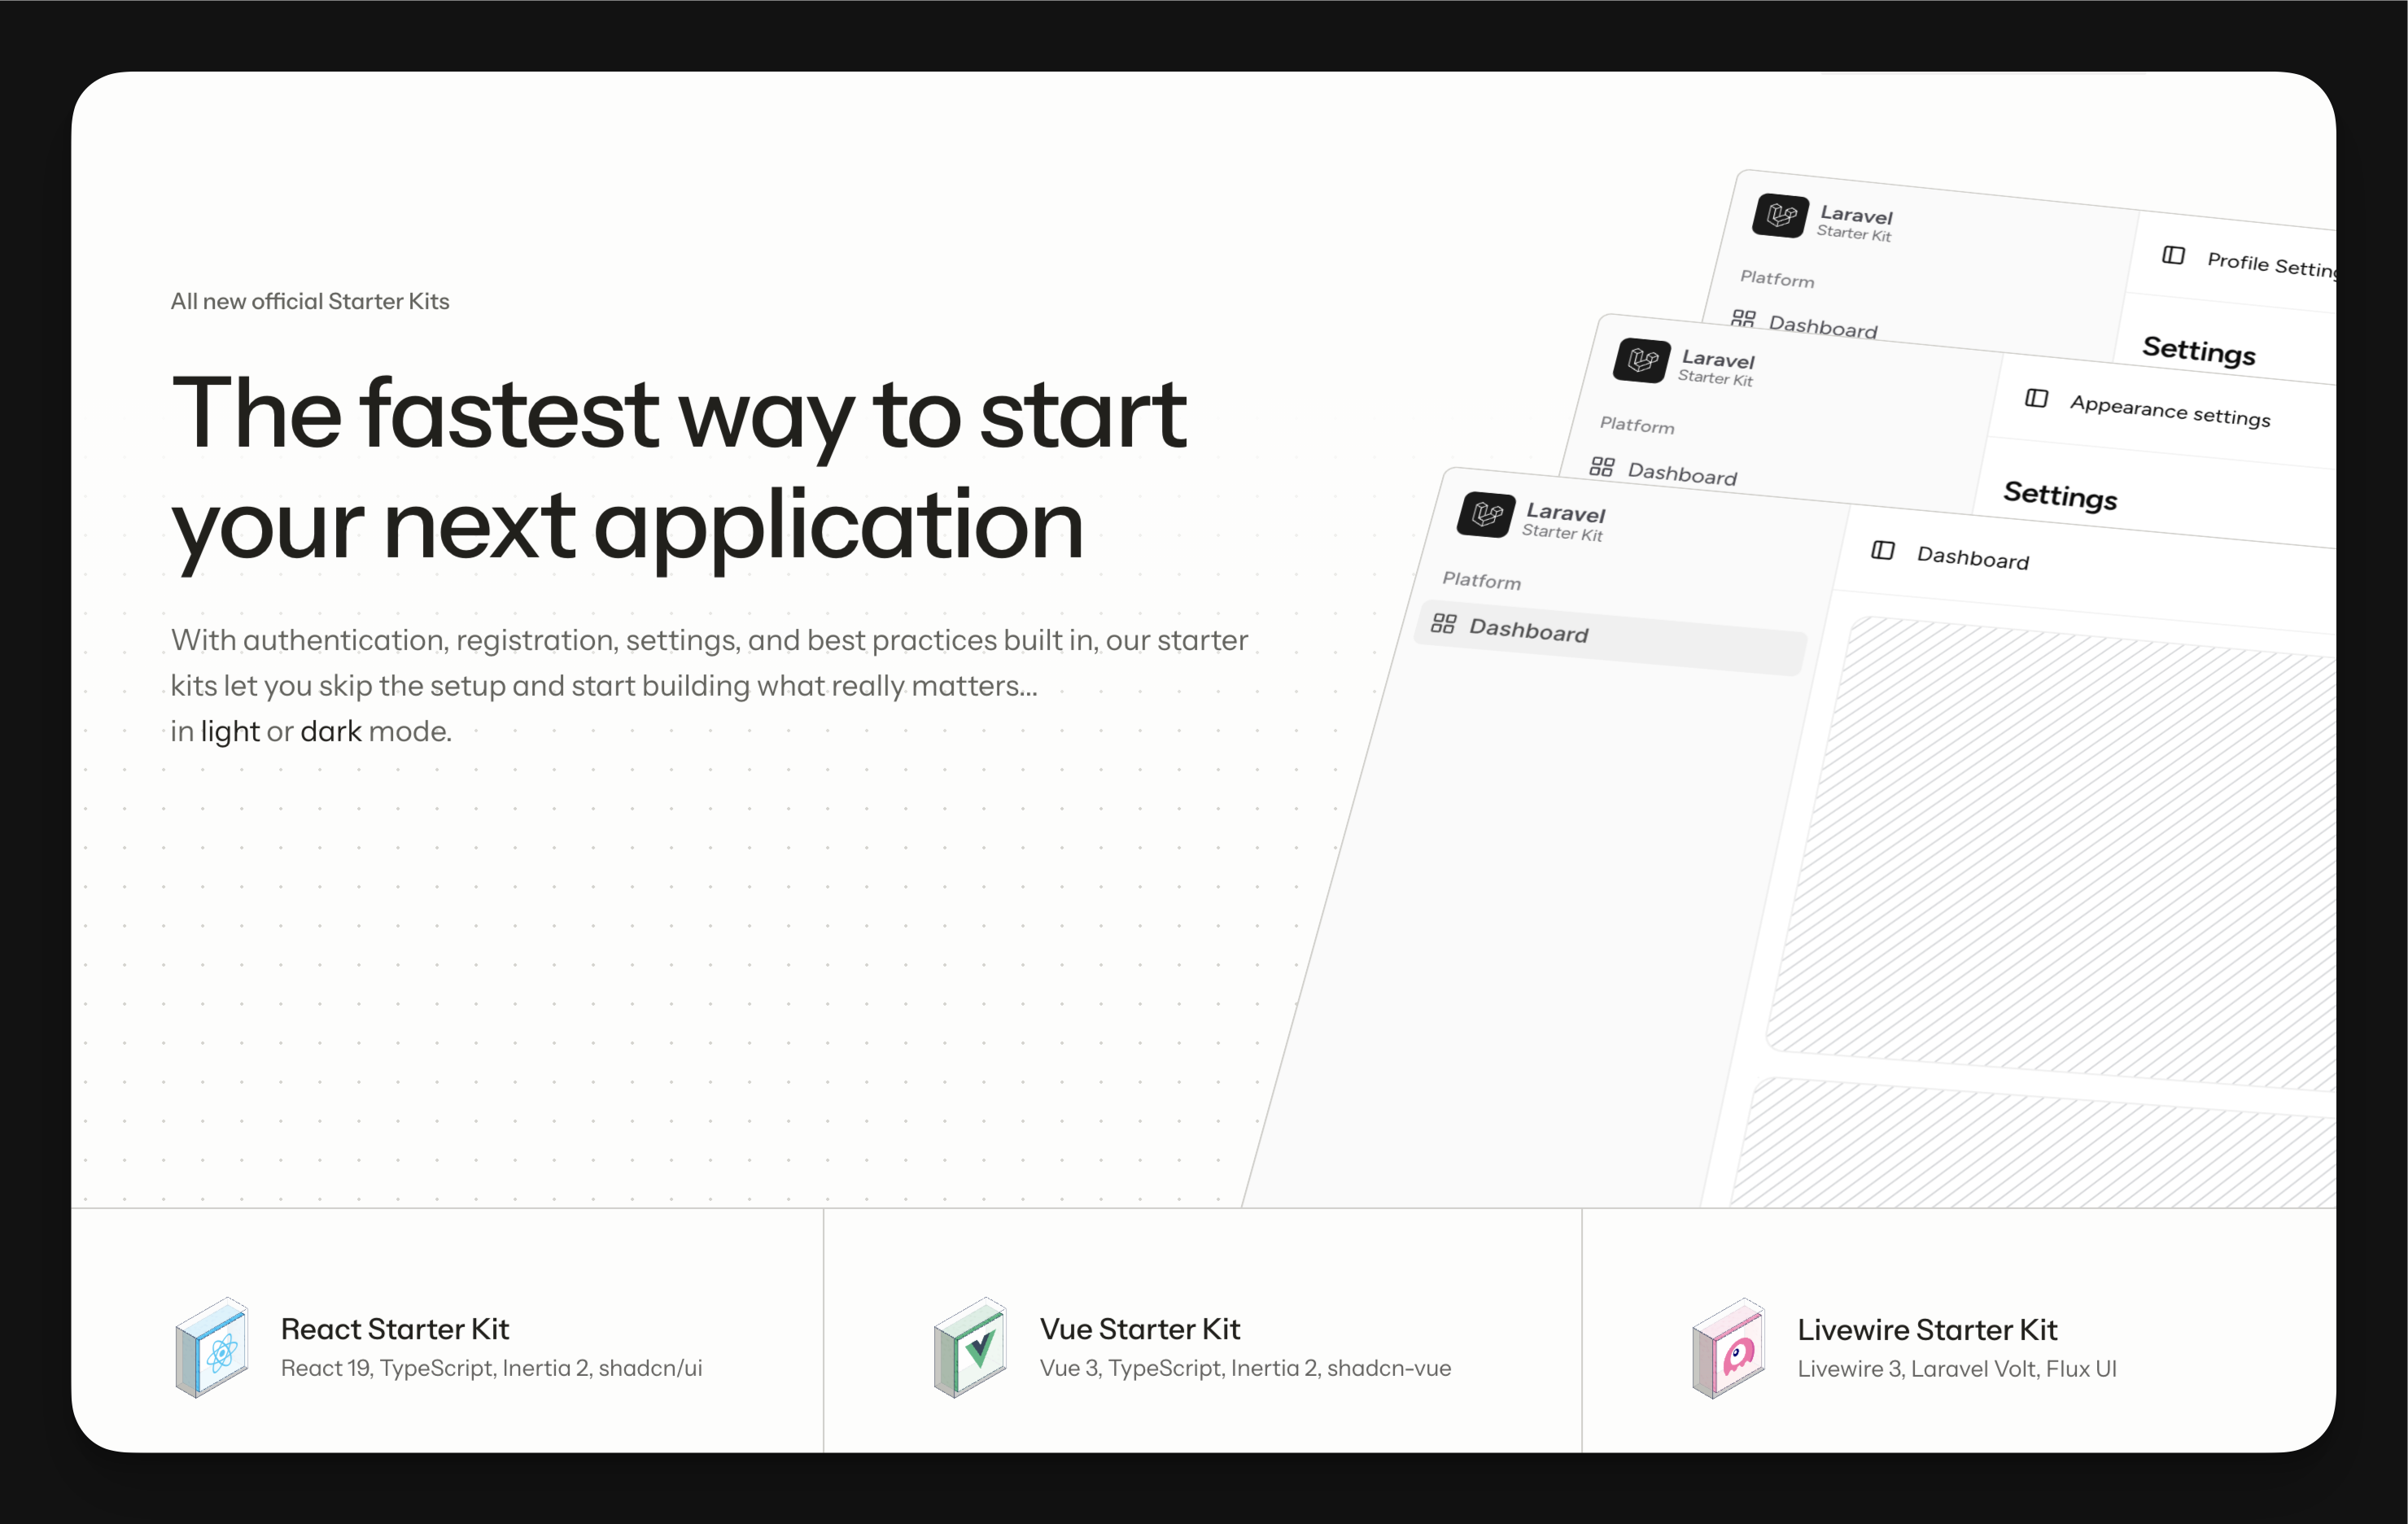Click the Laravel logo in front dashboard mockup

point(1486,515)
